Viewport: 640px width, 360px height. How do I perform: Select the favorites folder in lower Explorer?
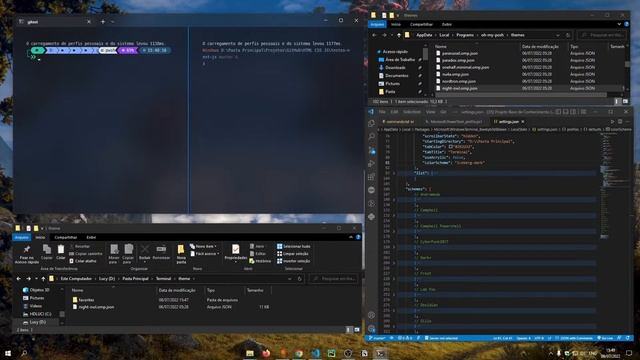[x=83, y=300]
